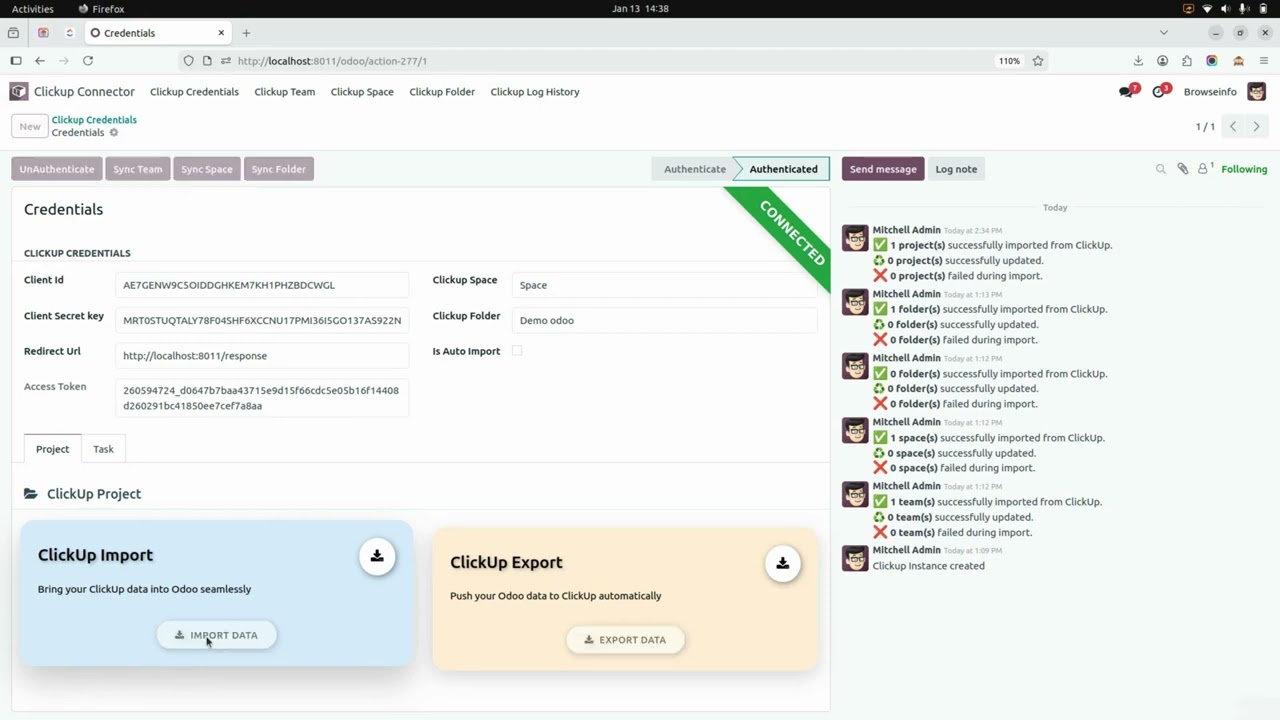Open the chatter attachments paperclip
Screen dimensions: 1280x720
click(1182, 169)
